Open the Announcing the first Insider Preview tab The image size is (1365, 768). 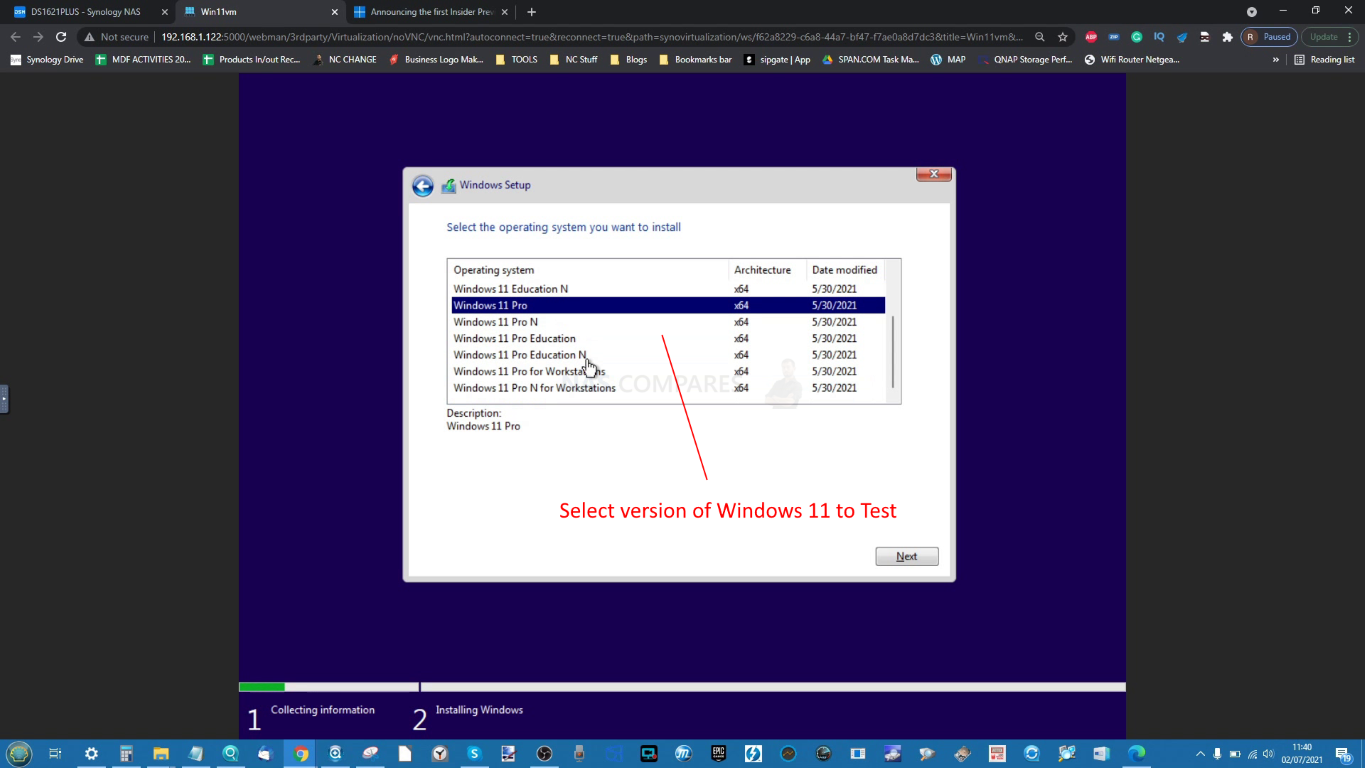pos(430,12)
